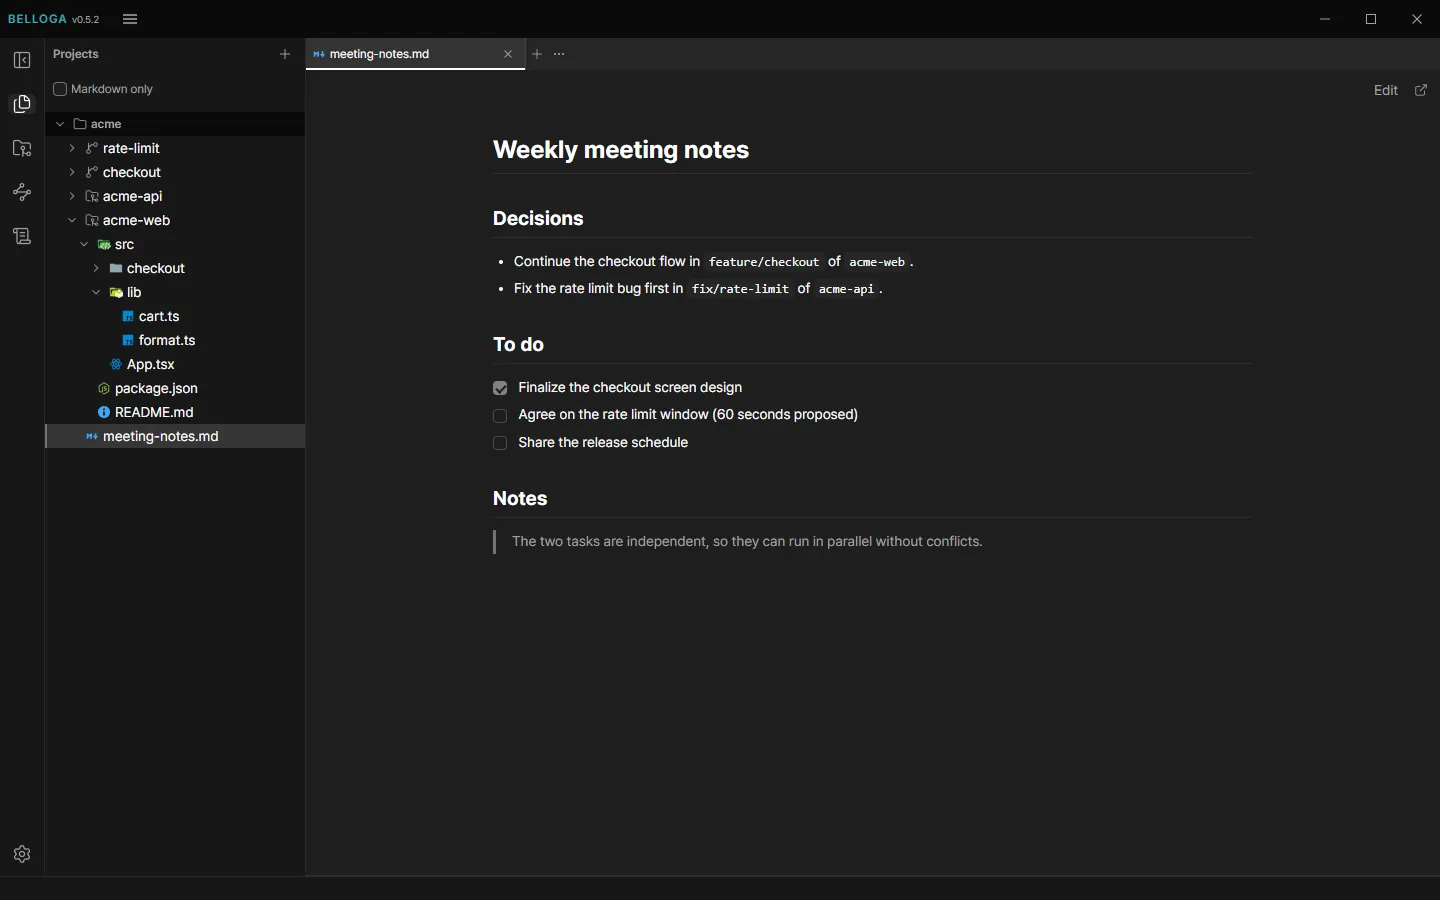Close the meeting-notes.md tab

point(508,54)
